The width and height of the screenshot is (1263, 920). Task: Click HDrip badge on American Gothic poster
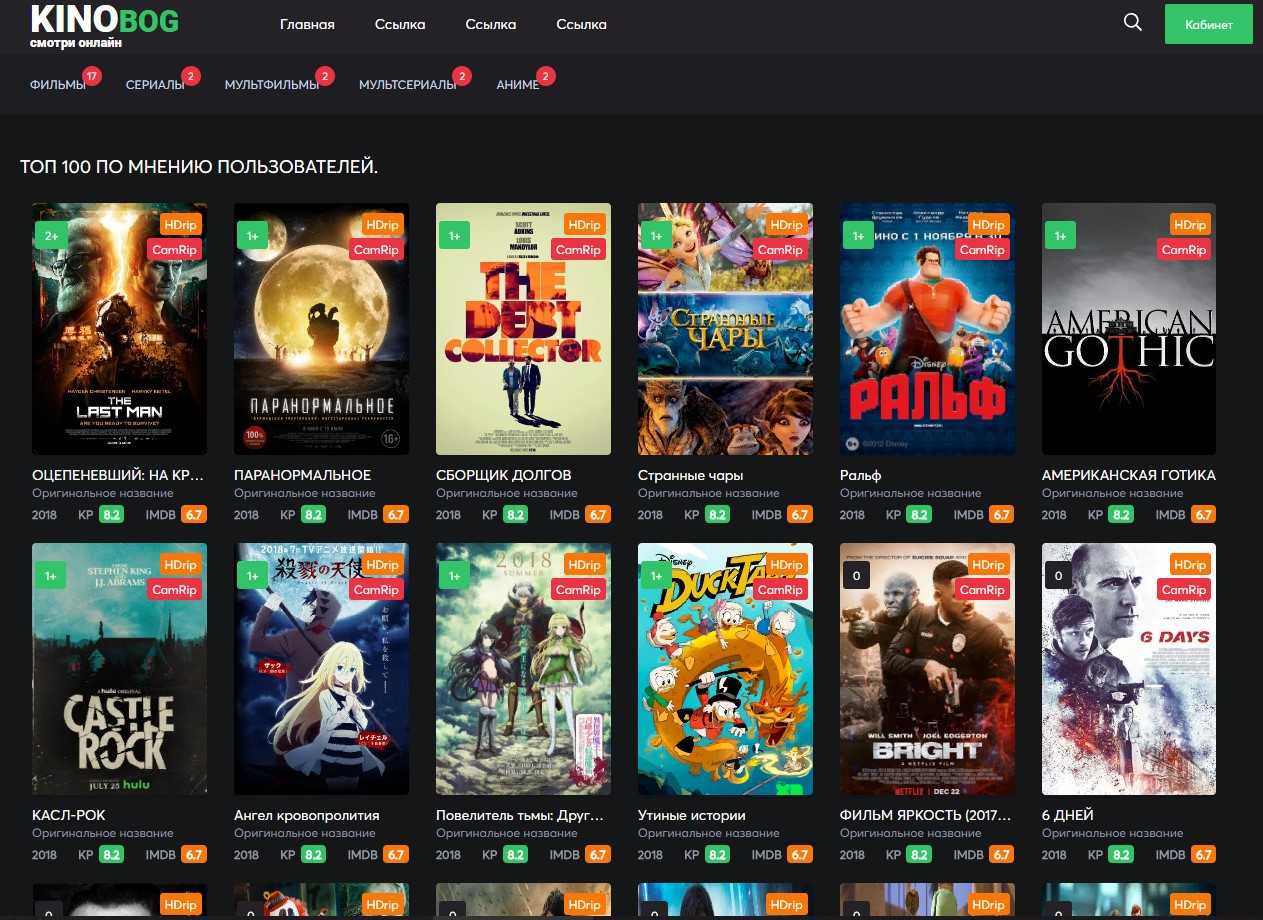pyautogui.click(x=1190, y=225)
